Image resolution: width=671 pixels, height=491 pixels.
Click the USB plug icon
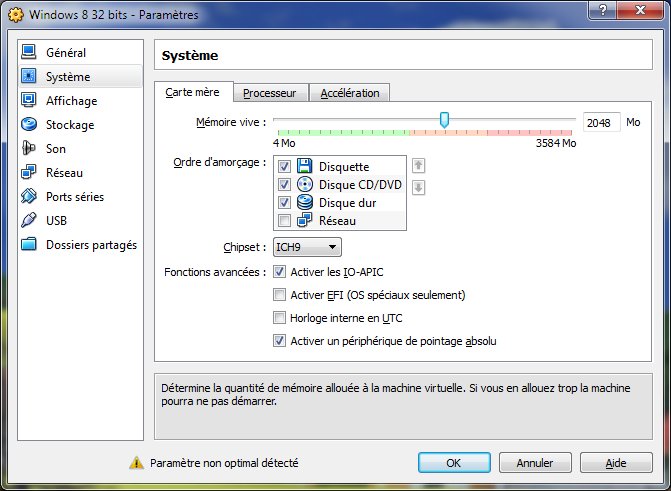29,220
